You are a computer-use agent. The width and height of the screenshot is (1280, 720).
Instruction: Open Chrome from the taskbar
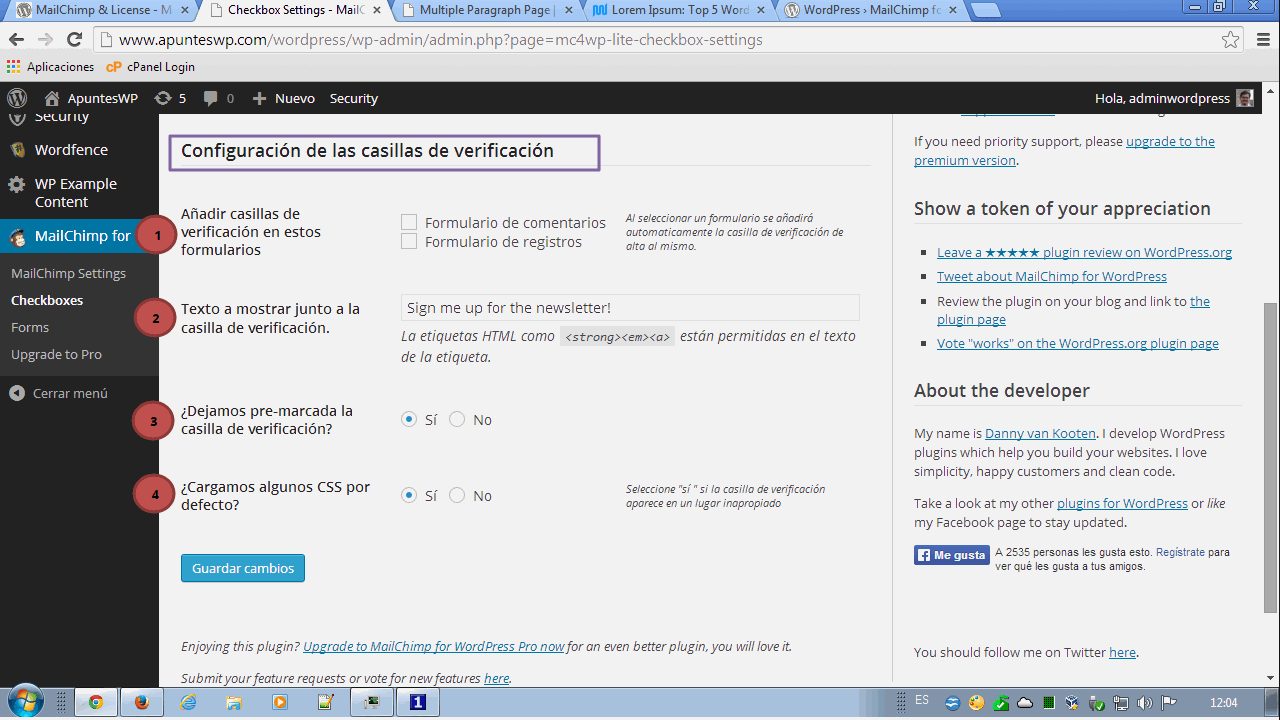pos(96,702)
